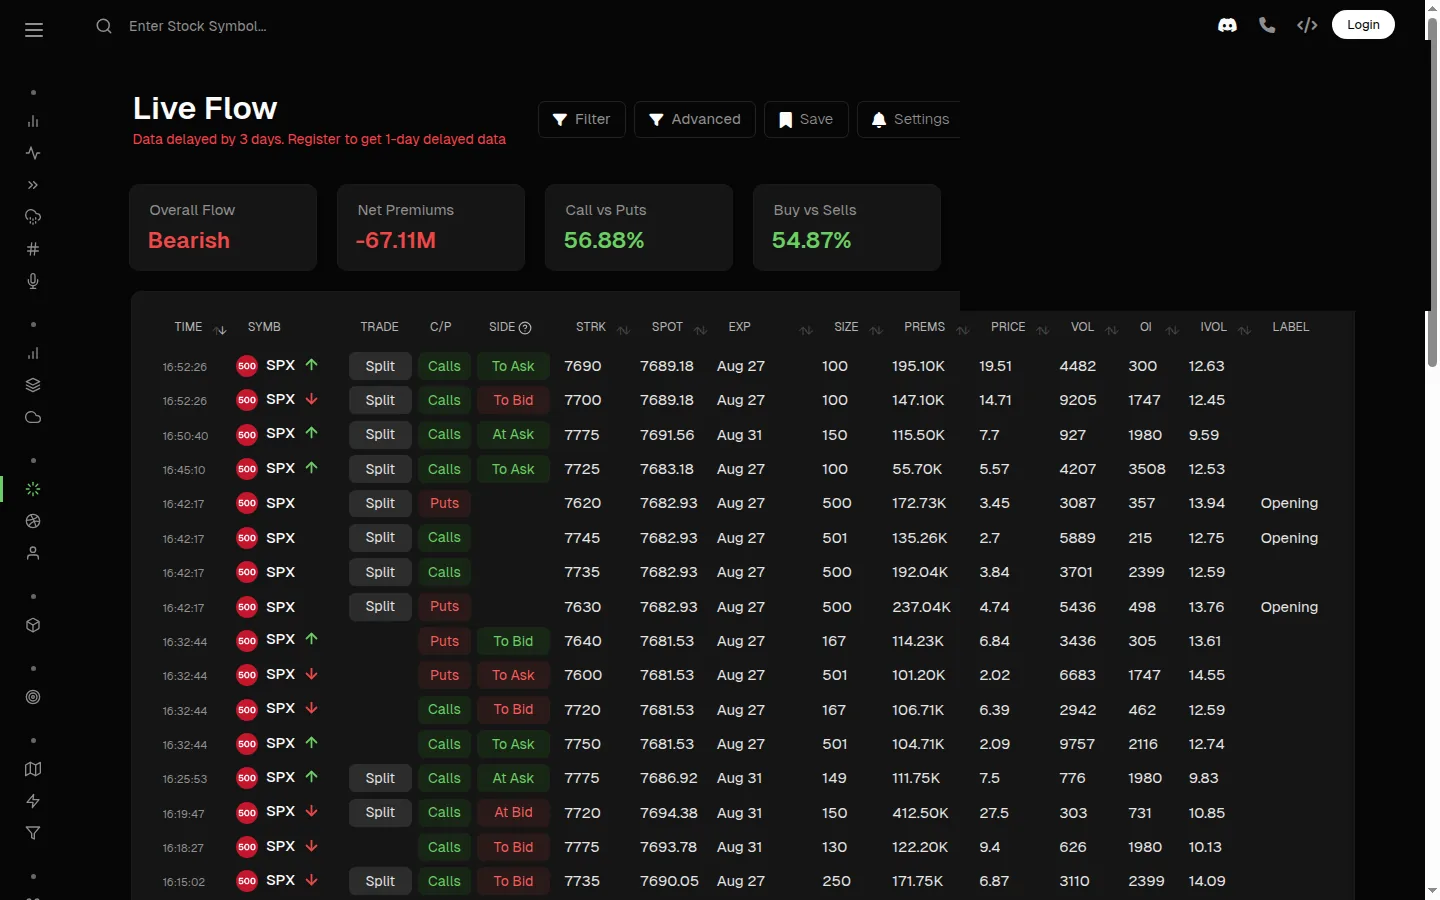Click the microphone icon in sidebar

coord(33,281)
